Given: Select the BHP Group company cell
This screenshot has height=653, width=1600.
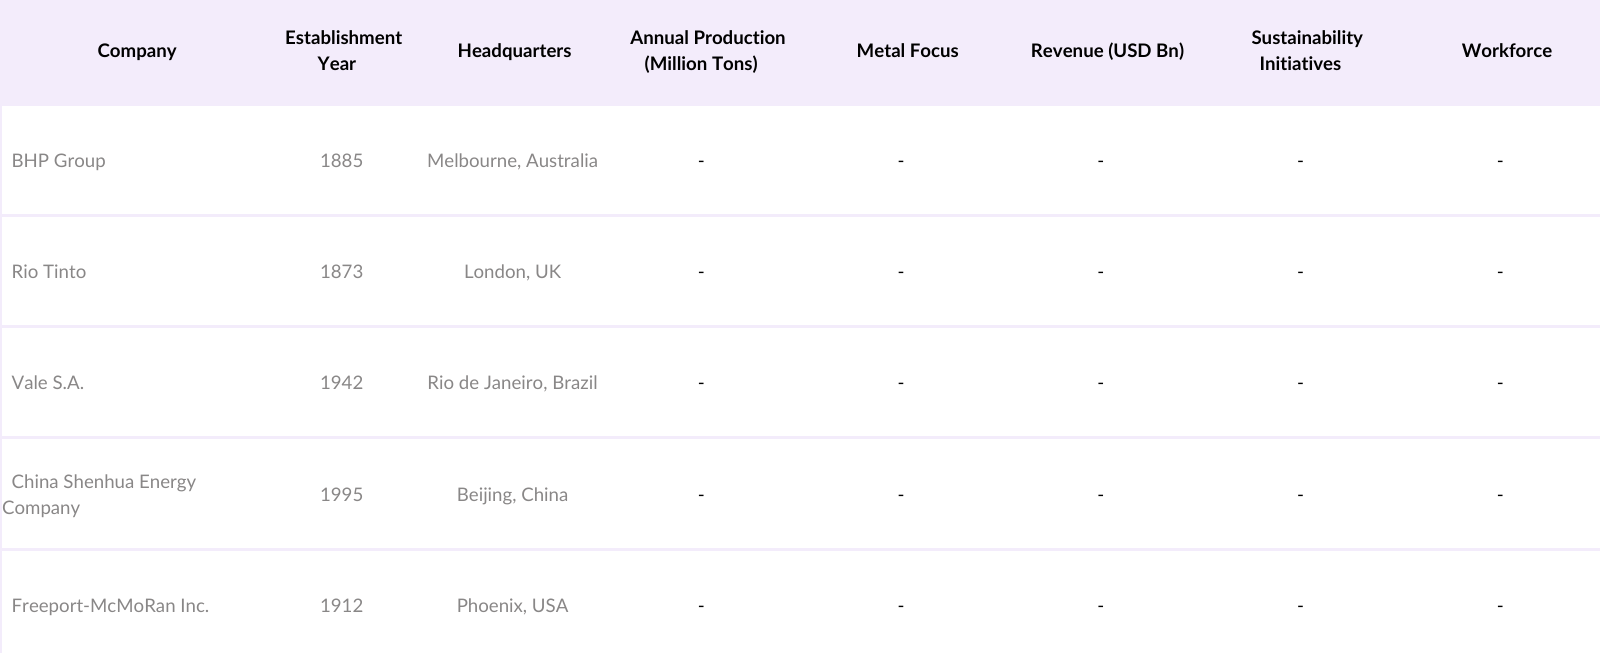Looking at the screenshot, I should [x=58, y=161].
